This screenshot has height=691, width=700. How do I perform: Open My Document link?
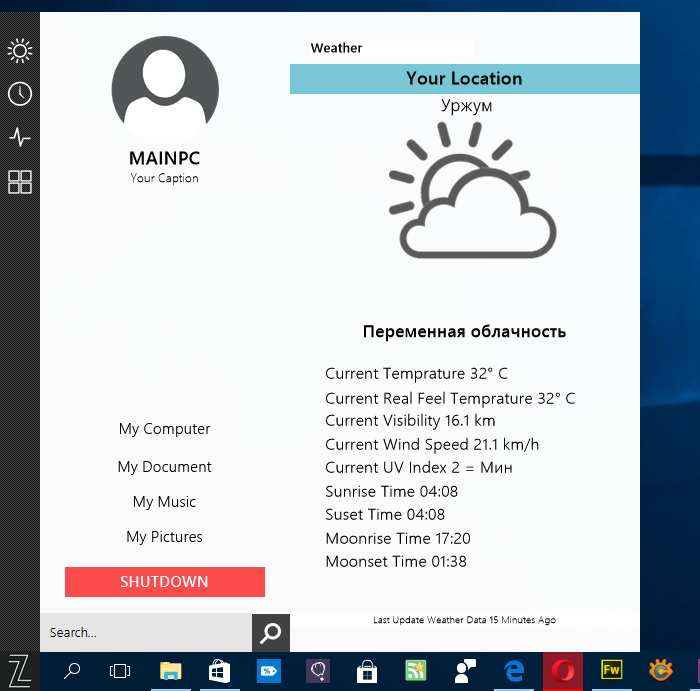(x=164, y=467)
